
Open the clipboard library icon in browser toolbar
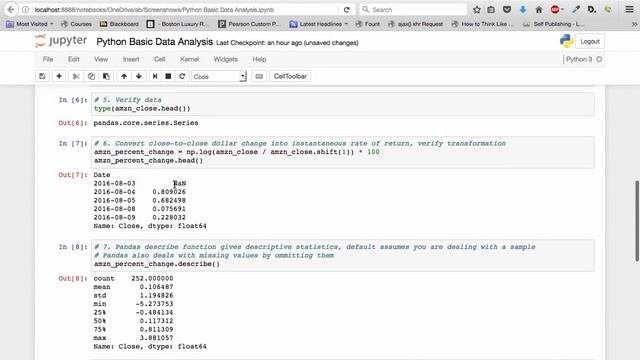[x=491, y=9]
